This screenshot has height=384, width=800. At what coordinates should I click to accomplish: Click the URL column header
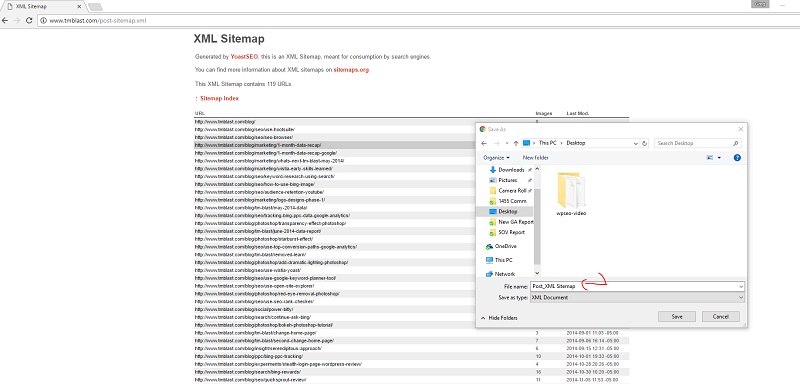(198, 113)
